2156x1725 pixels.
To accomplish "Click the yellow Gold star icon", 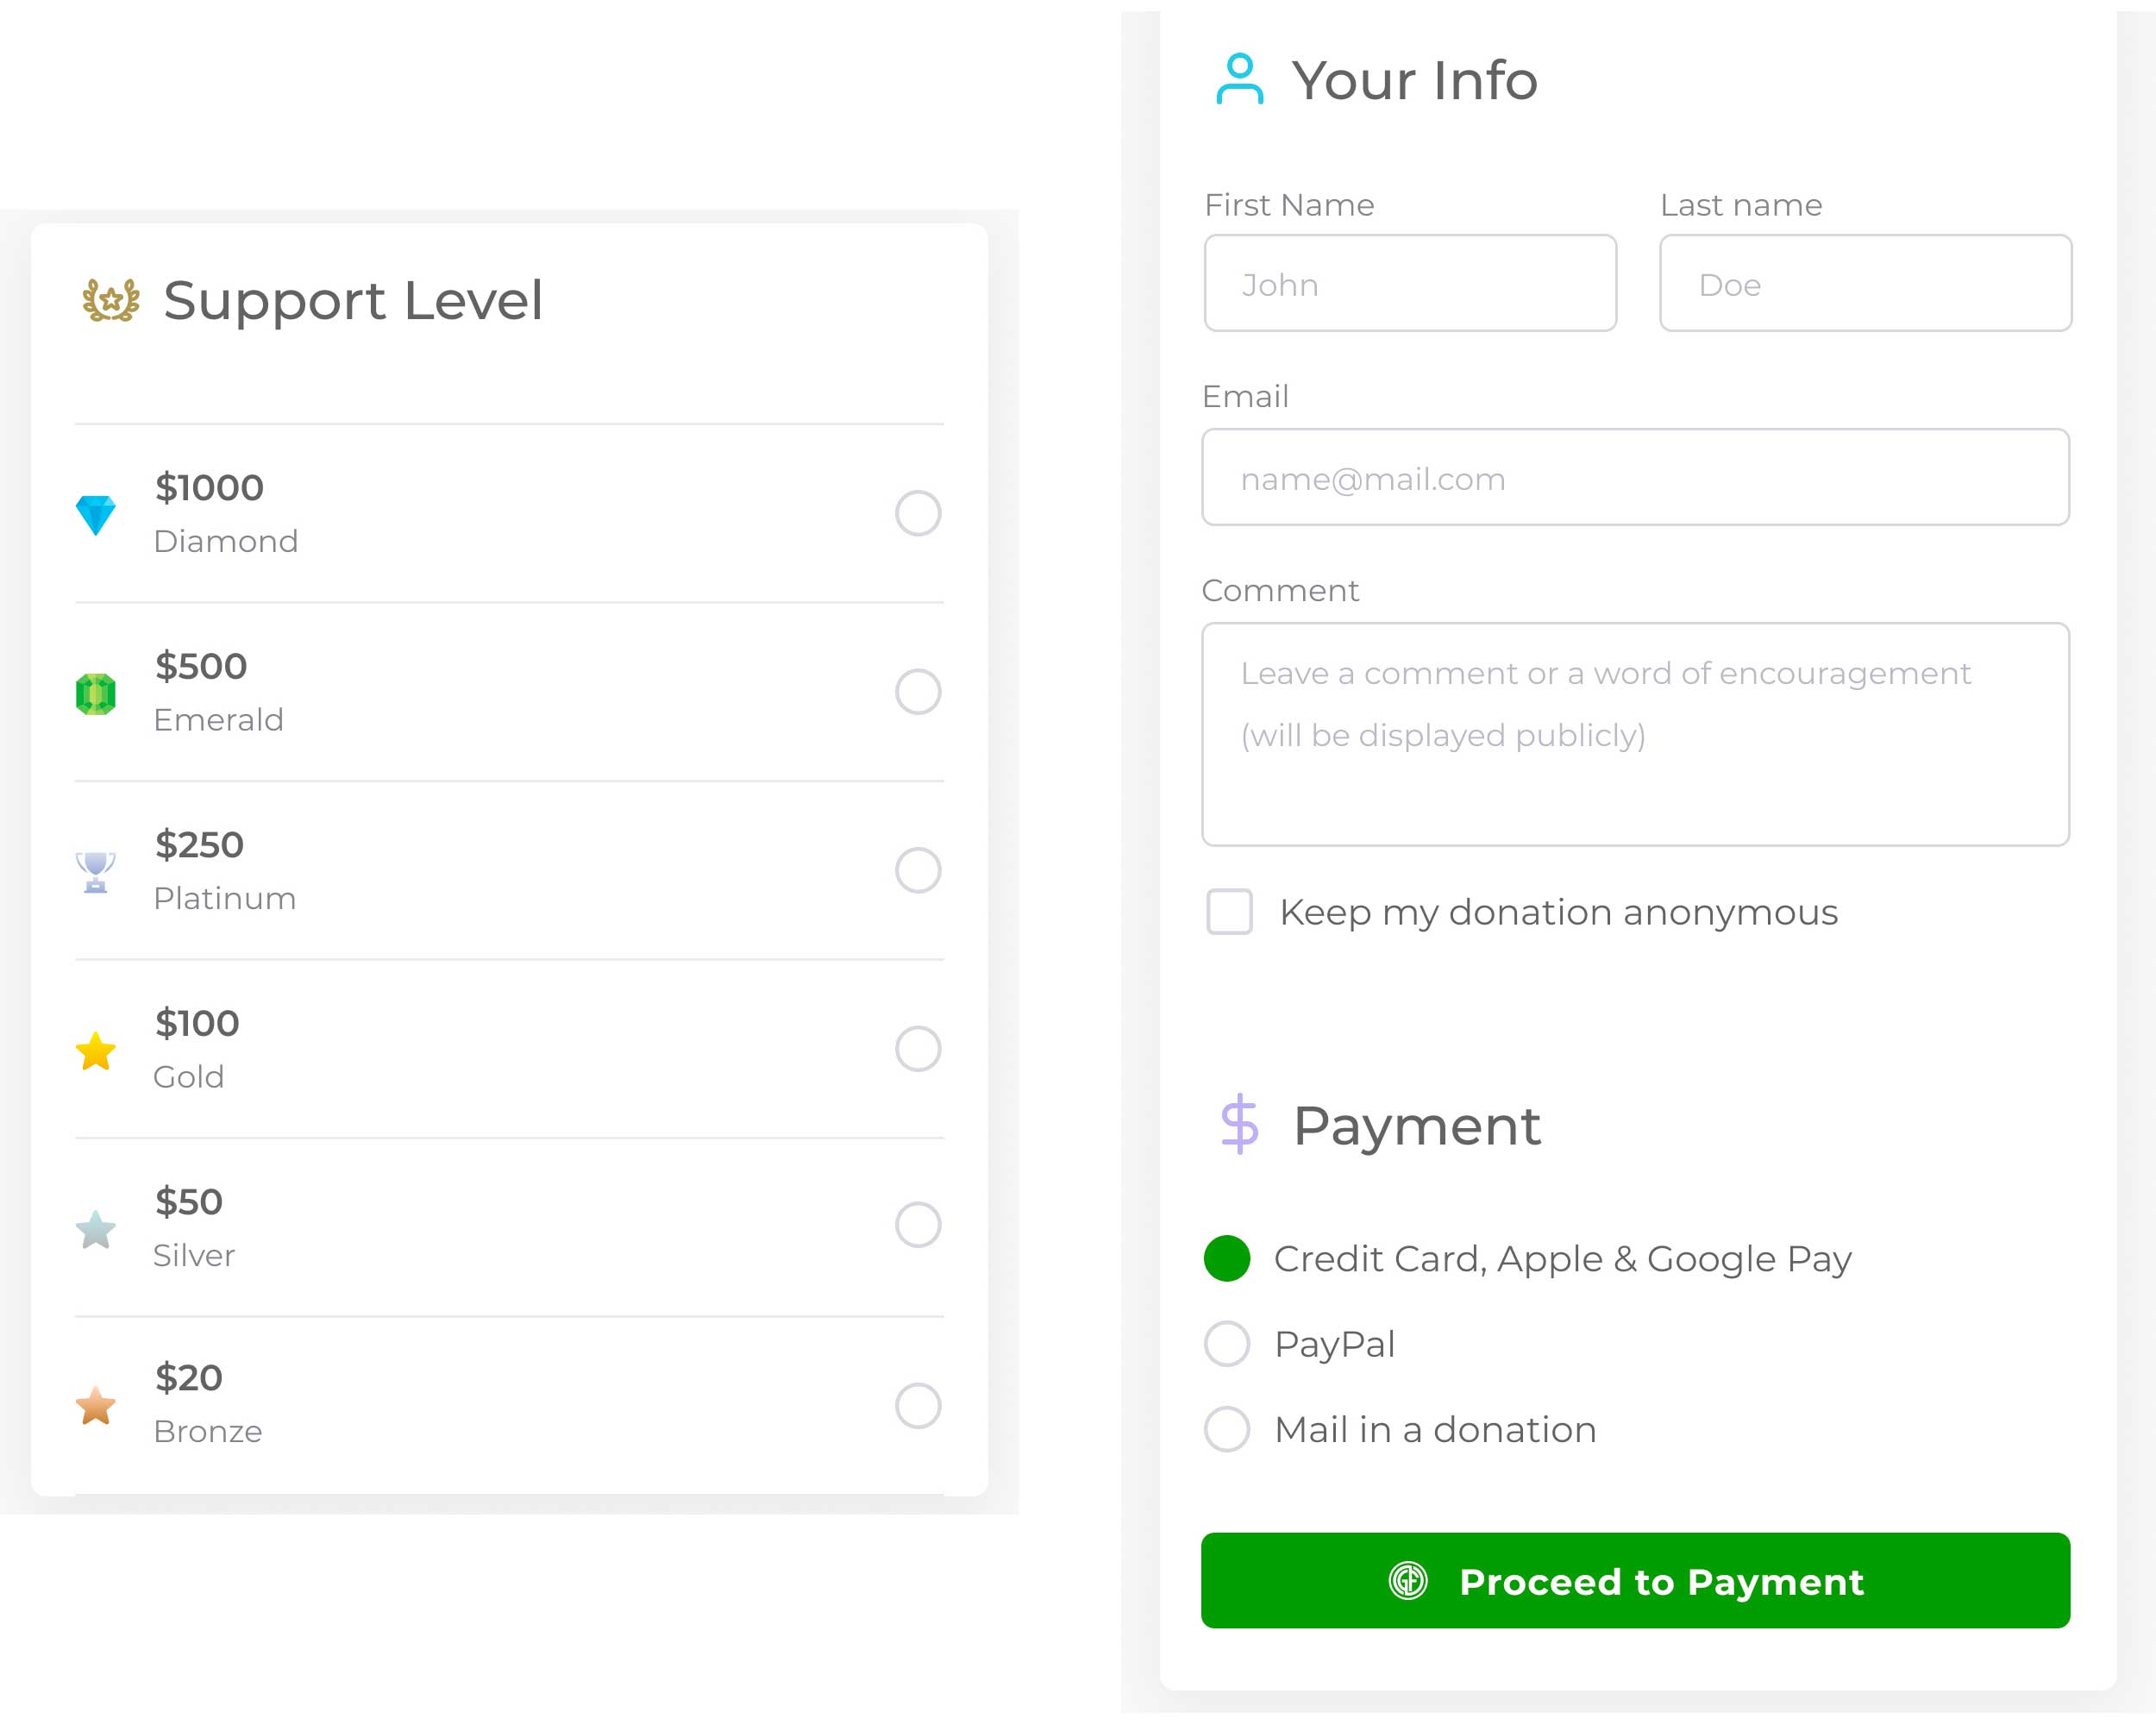I will pos(96,1051).
